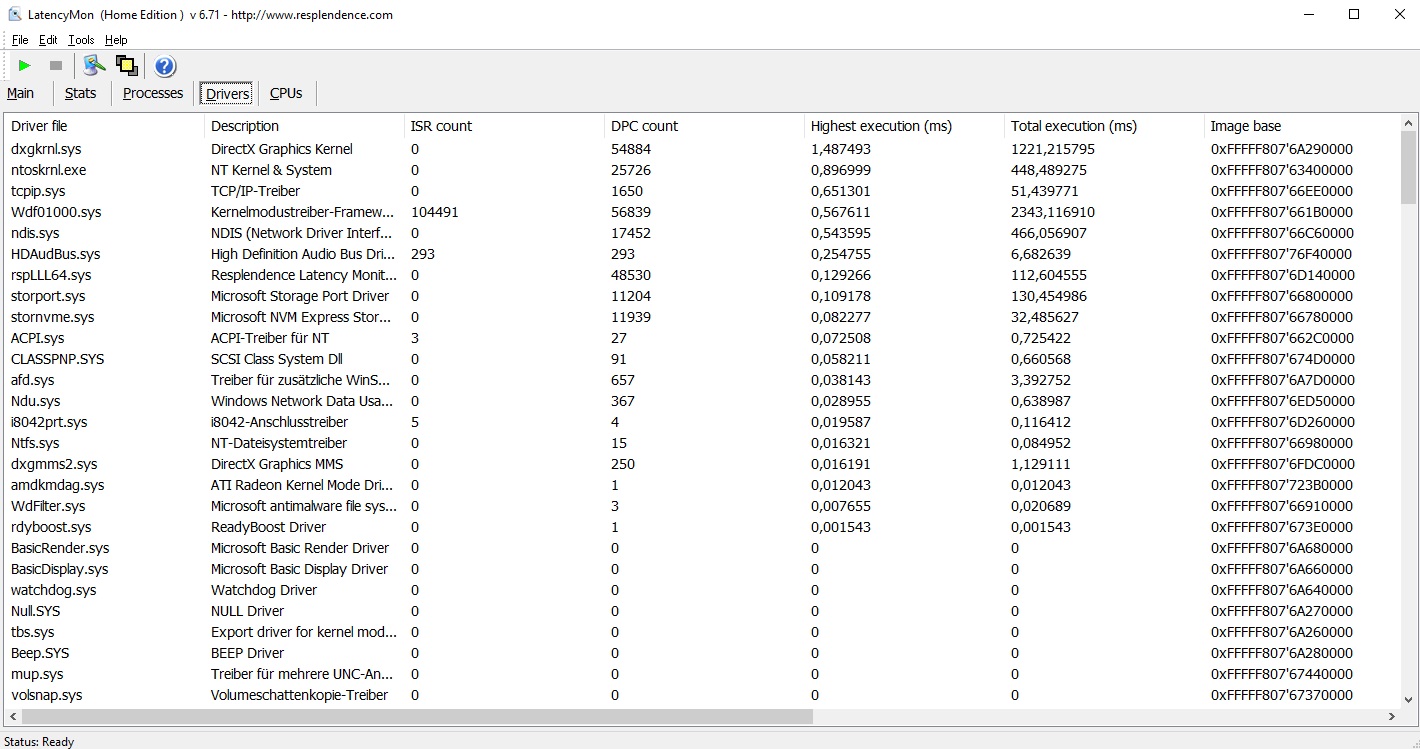Sort by Description column header
The height and width of the screenshot is (749, 1420).
click(304, 126)
